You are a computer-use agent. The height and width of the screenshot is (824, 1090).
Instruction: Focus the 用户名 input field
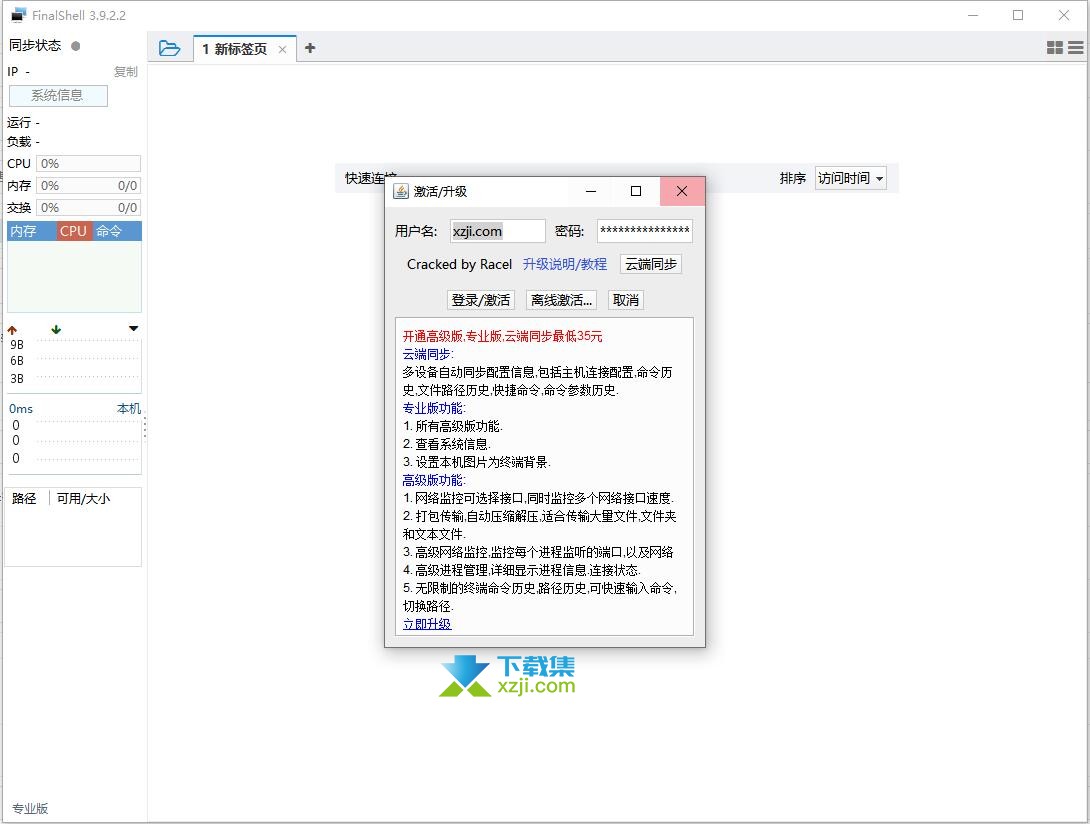coord(497,231)
